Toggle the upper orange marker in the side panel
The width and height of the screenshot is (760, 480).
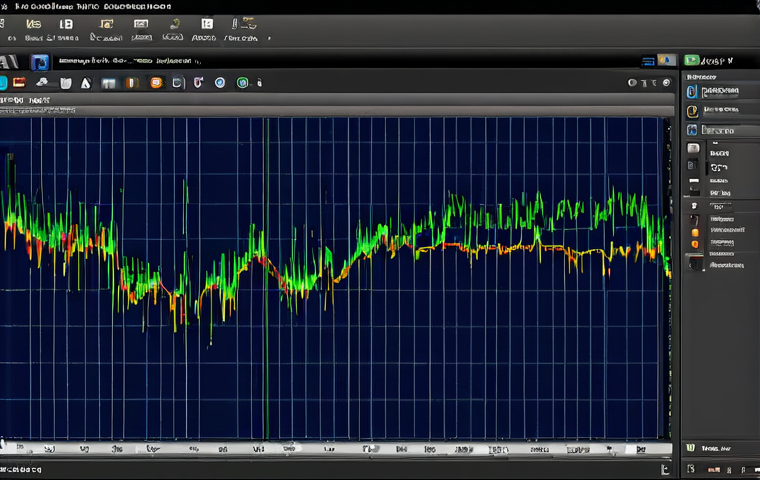695,233
